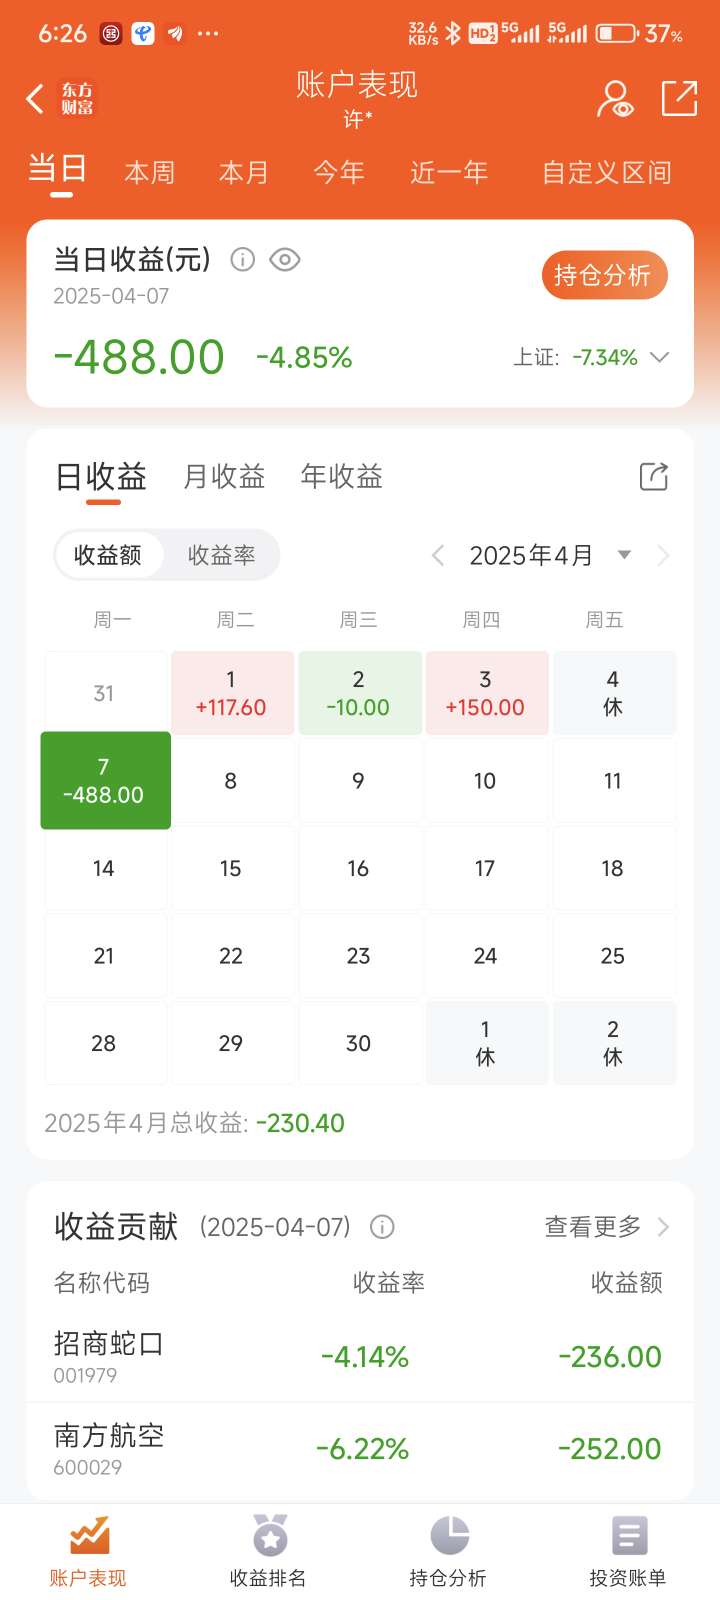
Task: Open 持仓分析 pie chart in bottom bar
Action: pos(448,1551)
